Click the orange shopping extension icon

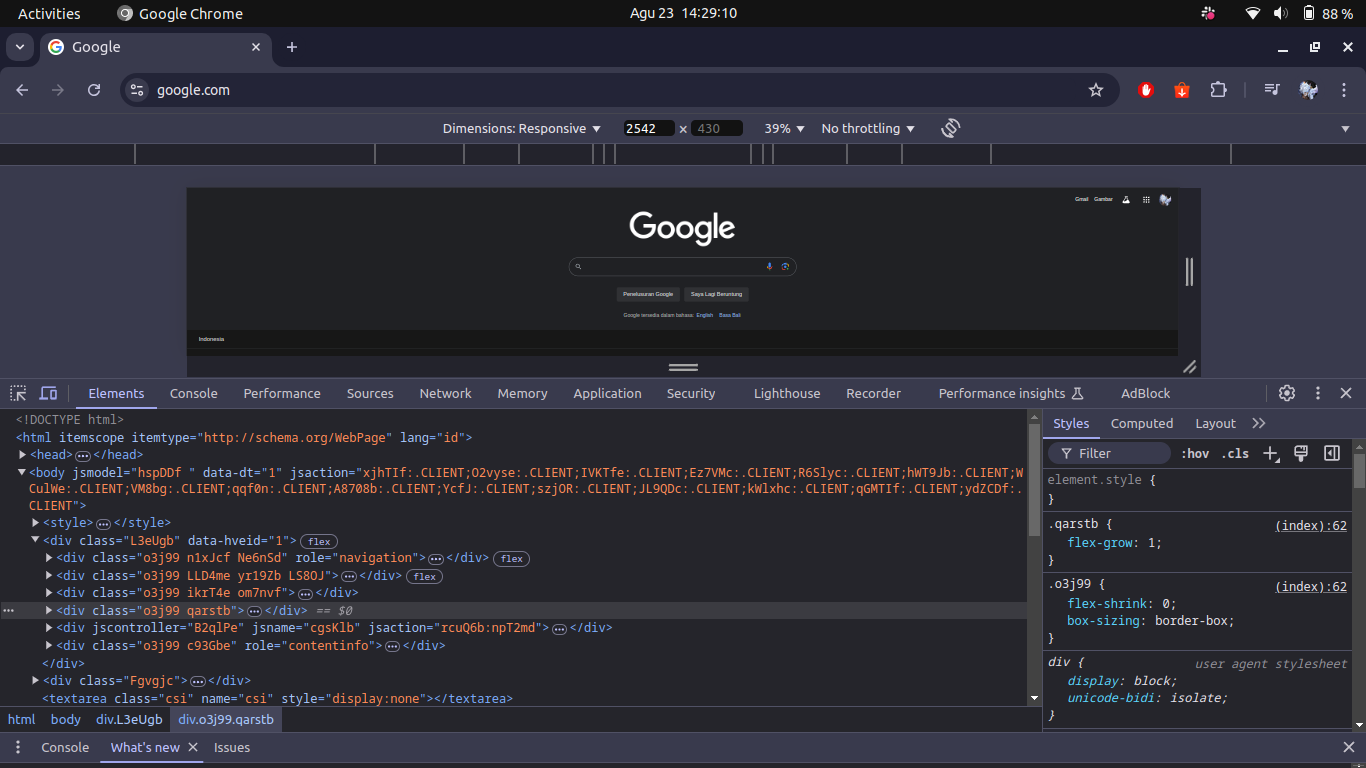point(1181,90)
